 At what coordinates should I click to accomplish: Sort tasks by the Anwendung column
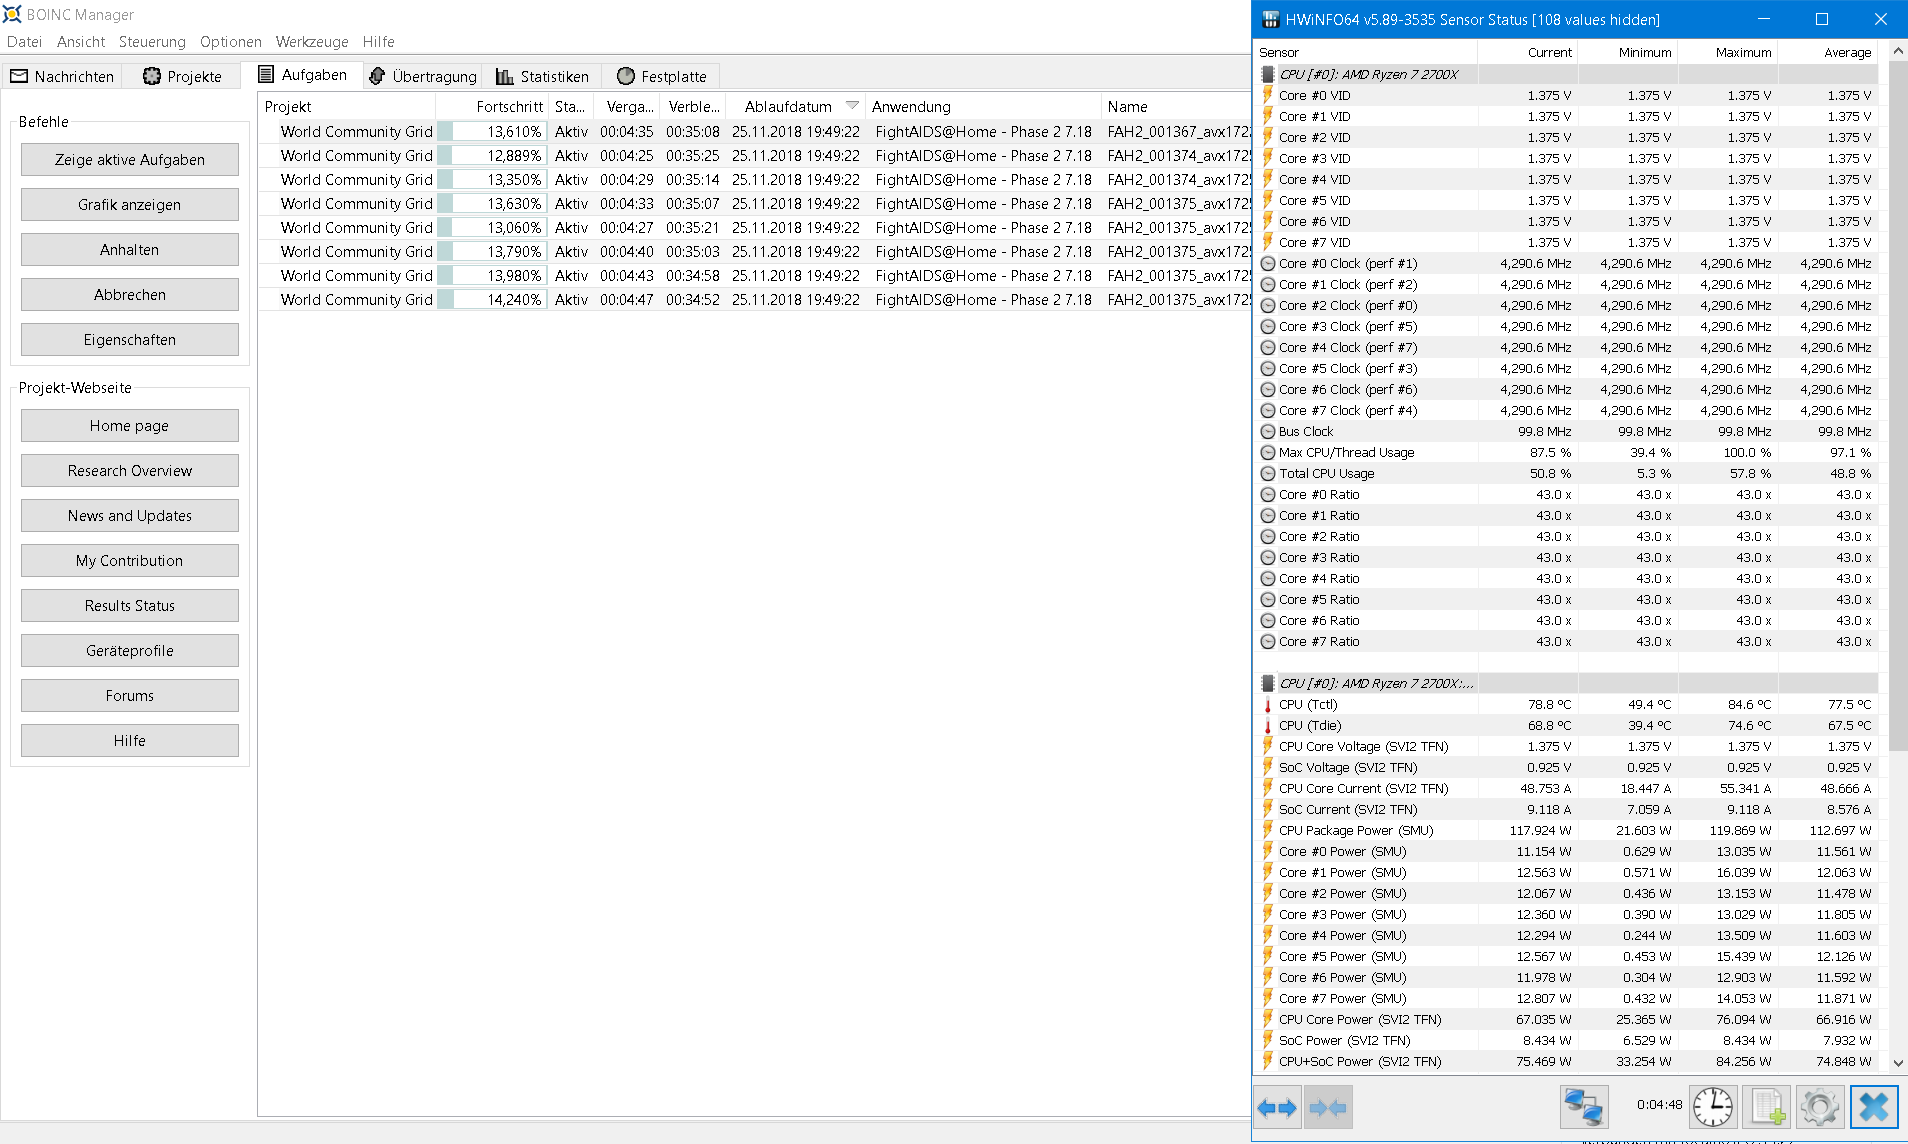tap(982, 107)
